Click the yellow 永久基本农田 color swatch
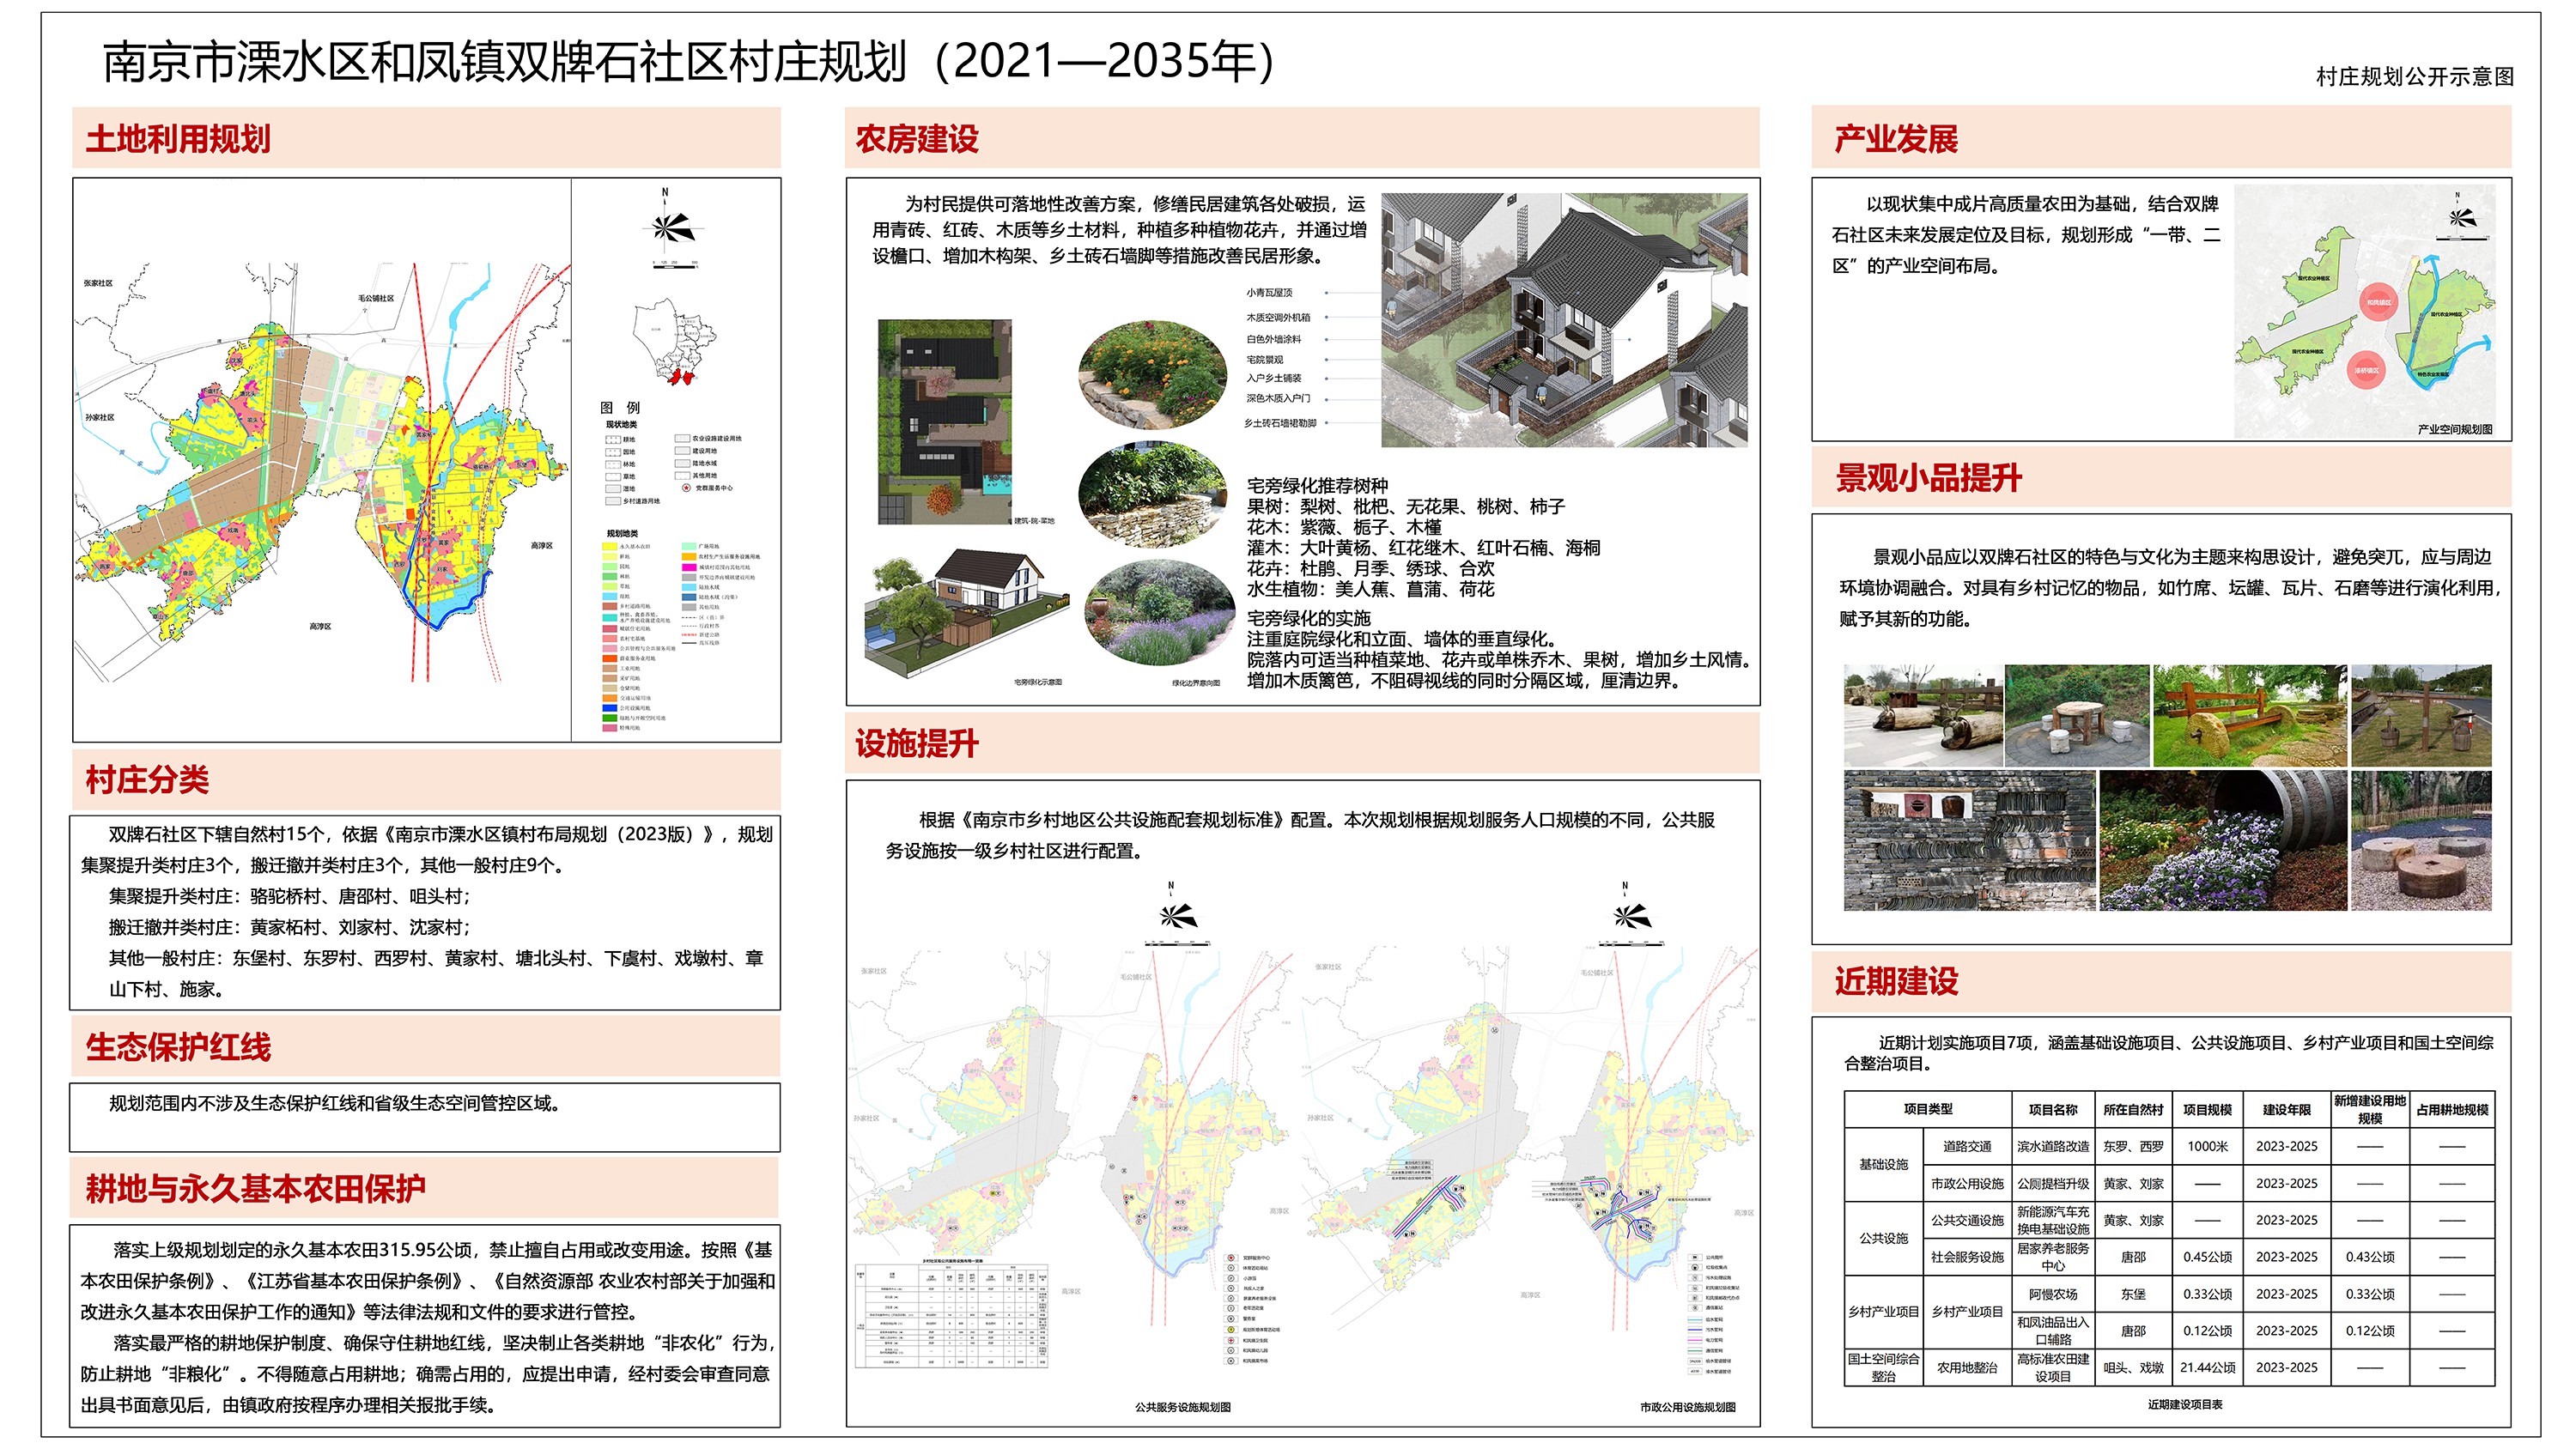Viewport: 2576px width, 1449px height. [610, 547]
